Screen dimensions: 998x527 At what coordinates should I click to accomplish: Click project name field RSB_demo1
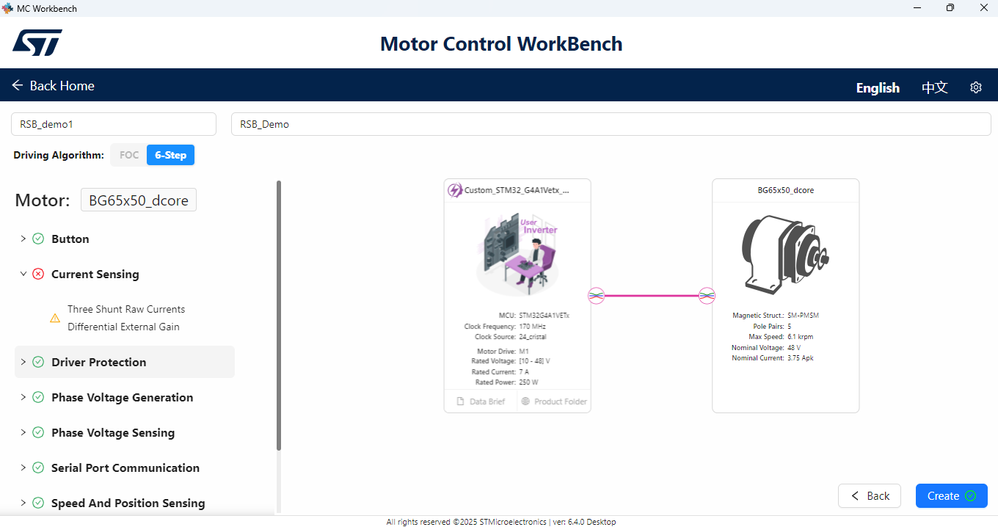113,124
